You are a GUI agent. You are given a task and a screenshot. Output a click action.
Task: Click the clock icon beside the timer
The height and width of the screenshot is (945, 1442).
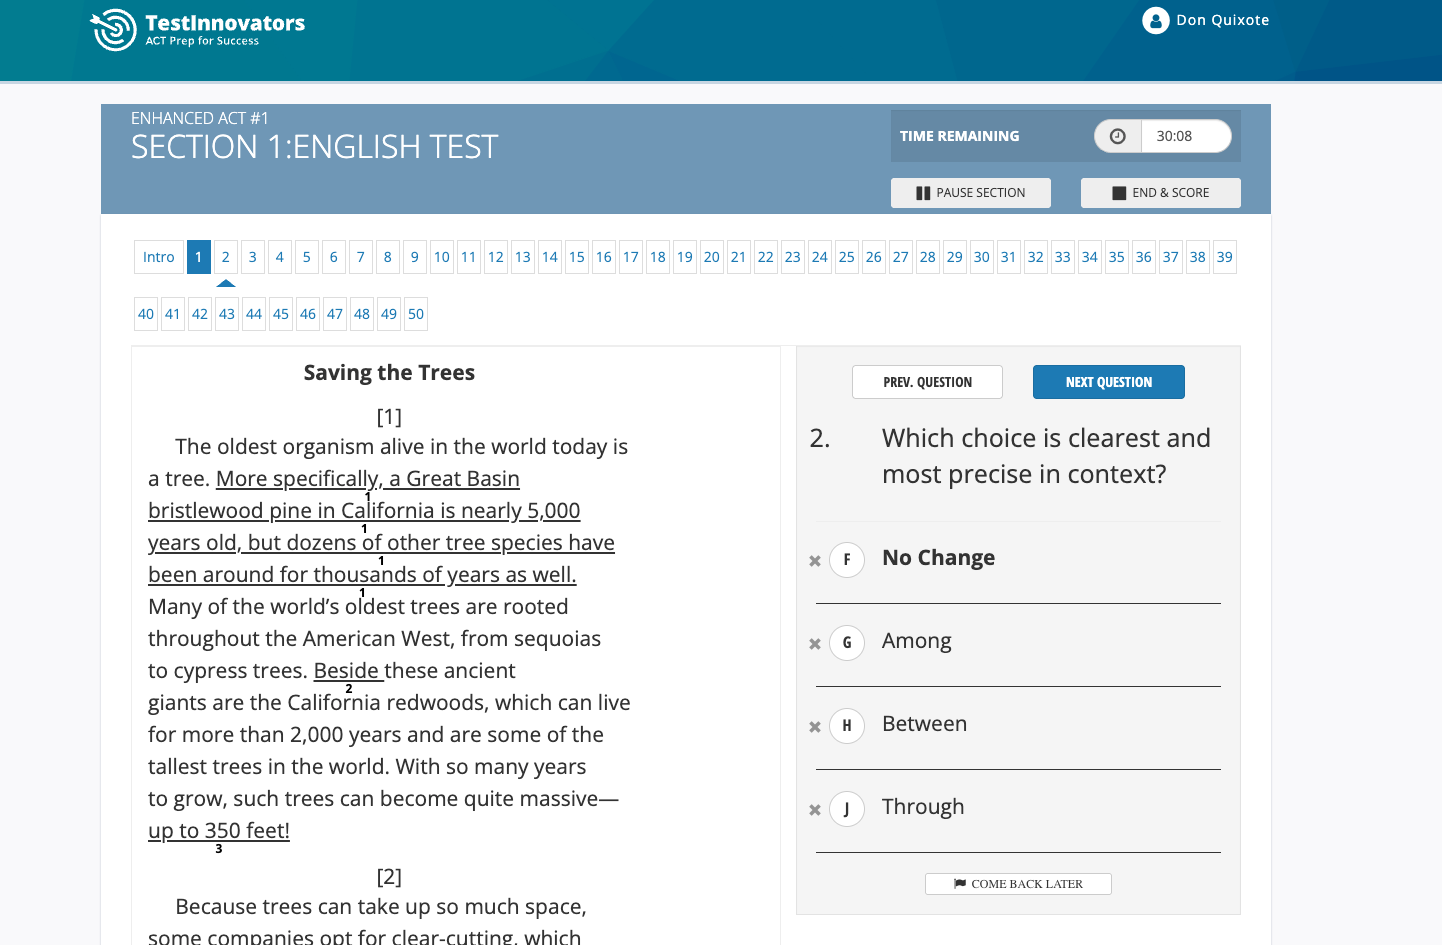1117,136
